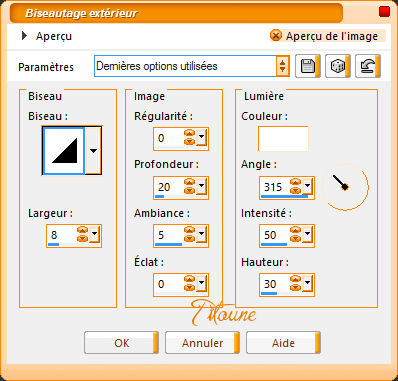398x381 pixels.
Task: Open the Paramètres presets dropdown
Action: pyautogui.click(x=283, y=66)
